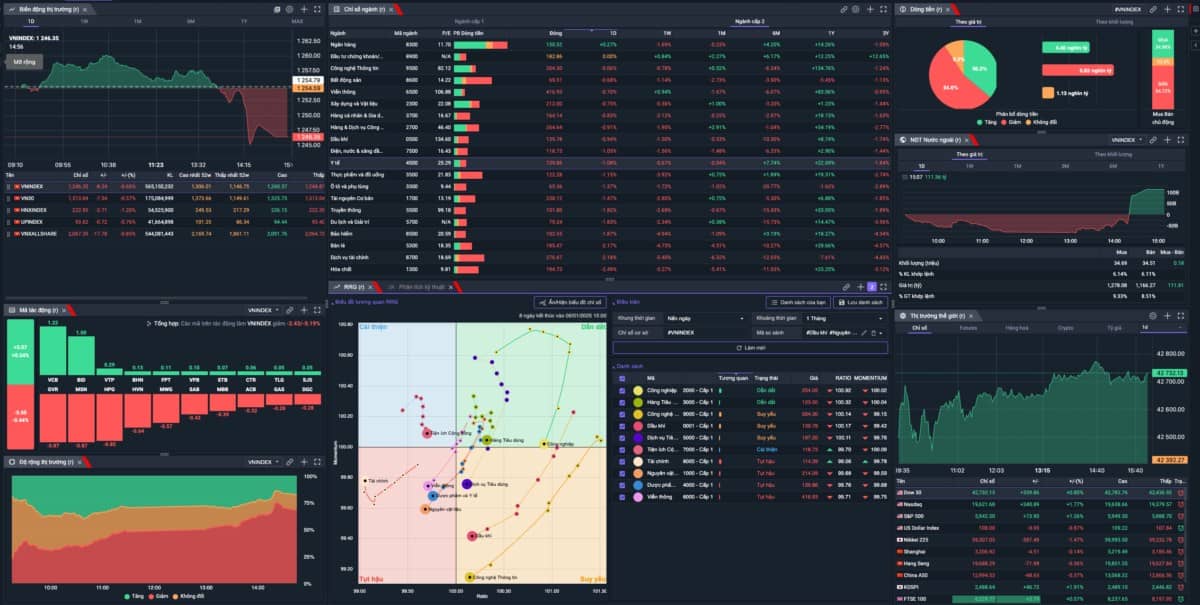Viewport: 1200px width, 605px height.
Task: Click plus icon in Chỉ số ngành panel
Action: 870,9
